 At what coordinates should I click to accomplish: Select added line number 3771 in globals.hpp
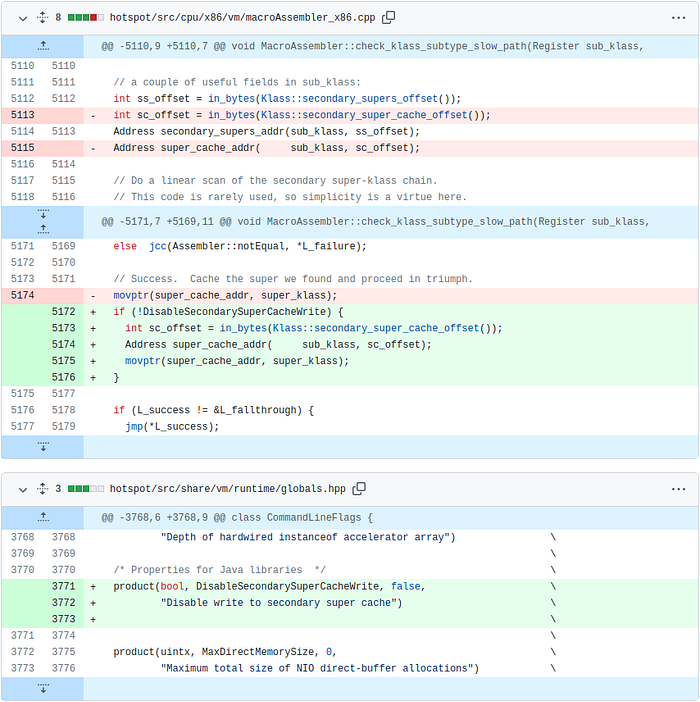coord(63,586)
